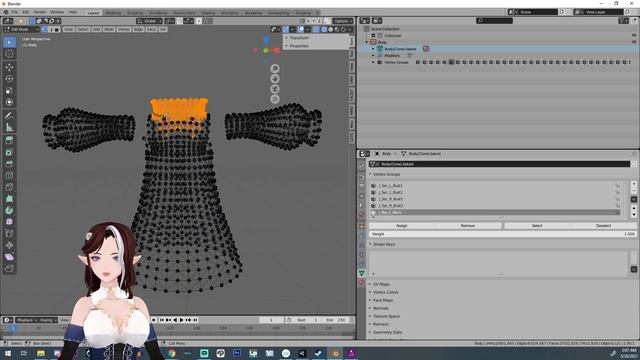Click the Remove button
The height and width of the screenshot is (360, 640).
click(468, 226)
